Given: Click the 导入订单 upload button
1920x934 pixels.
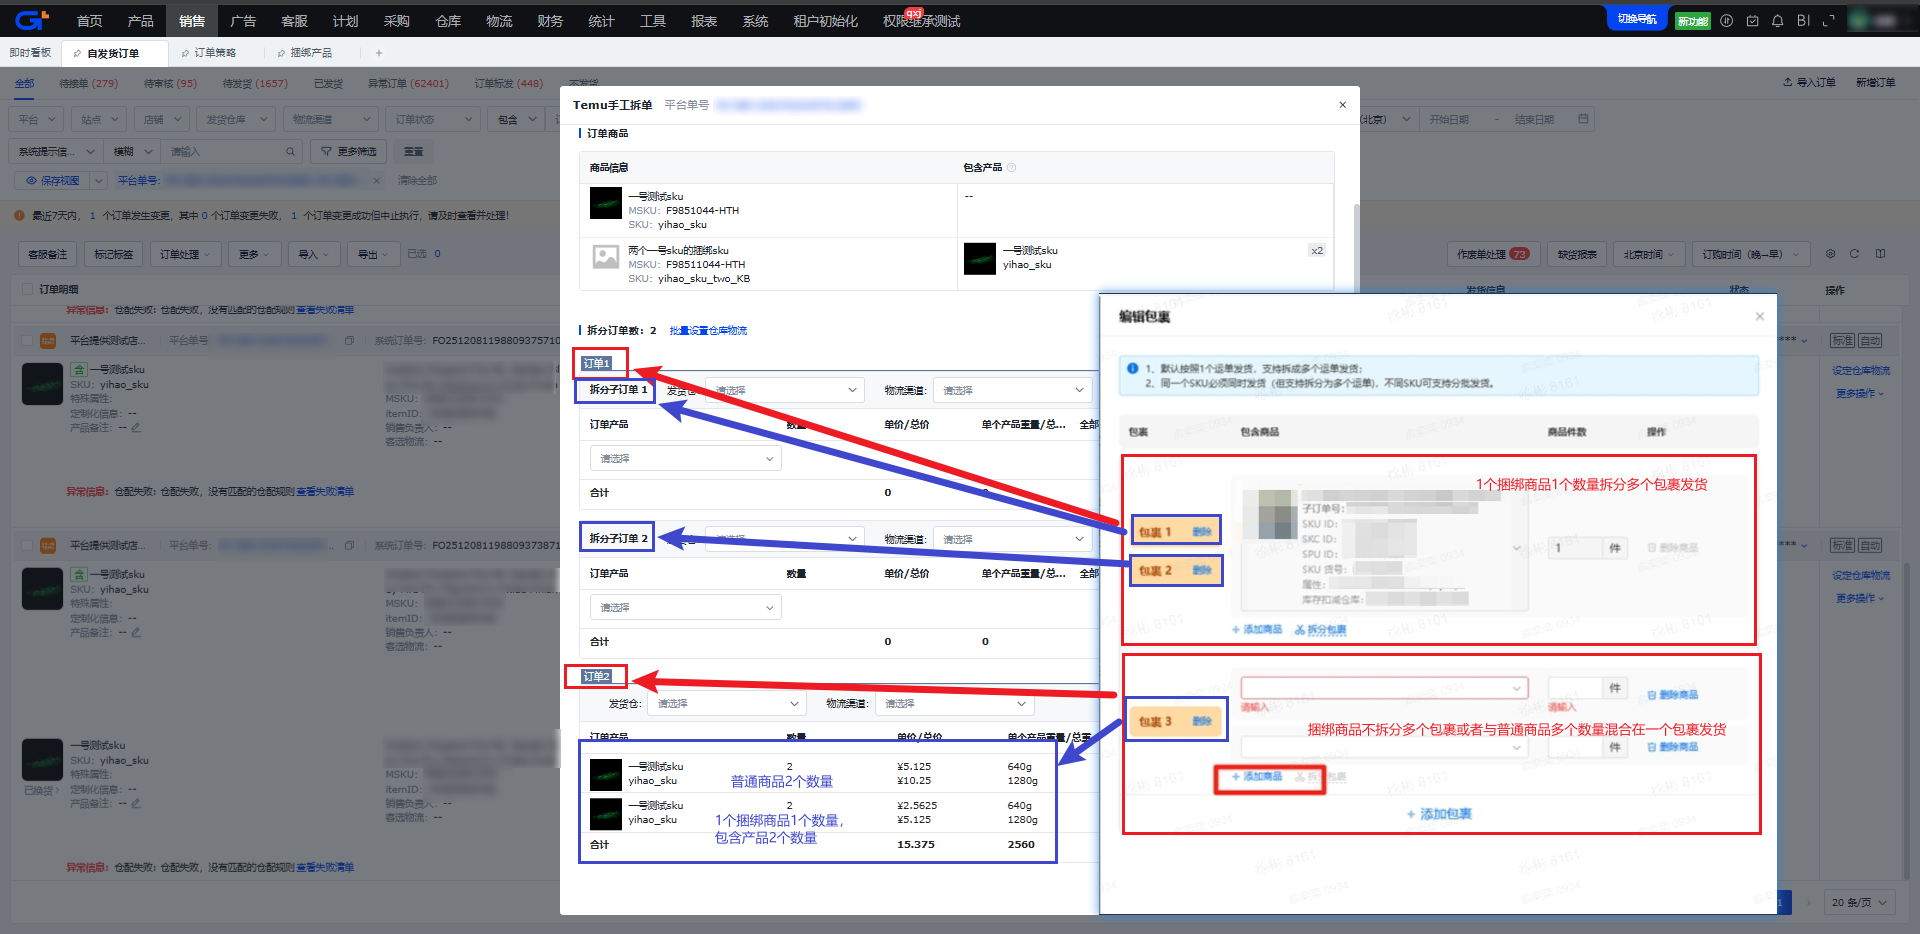Looking at the screenshot, I should [1809, 83].
